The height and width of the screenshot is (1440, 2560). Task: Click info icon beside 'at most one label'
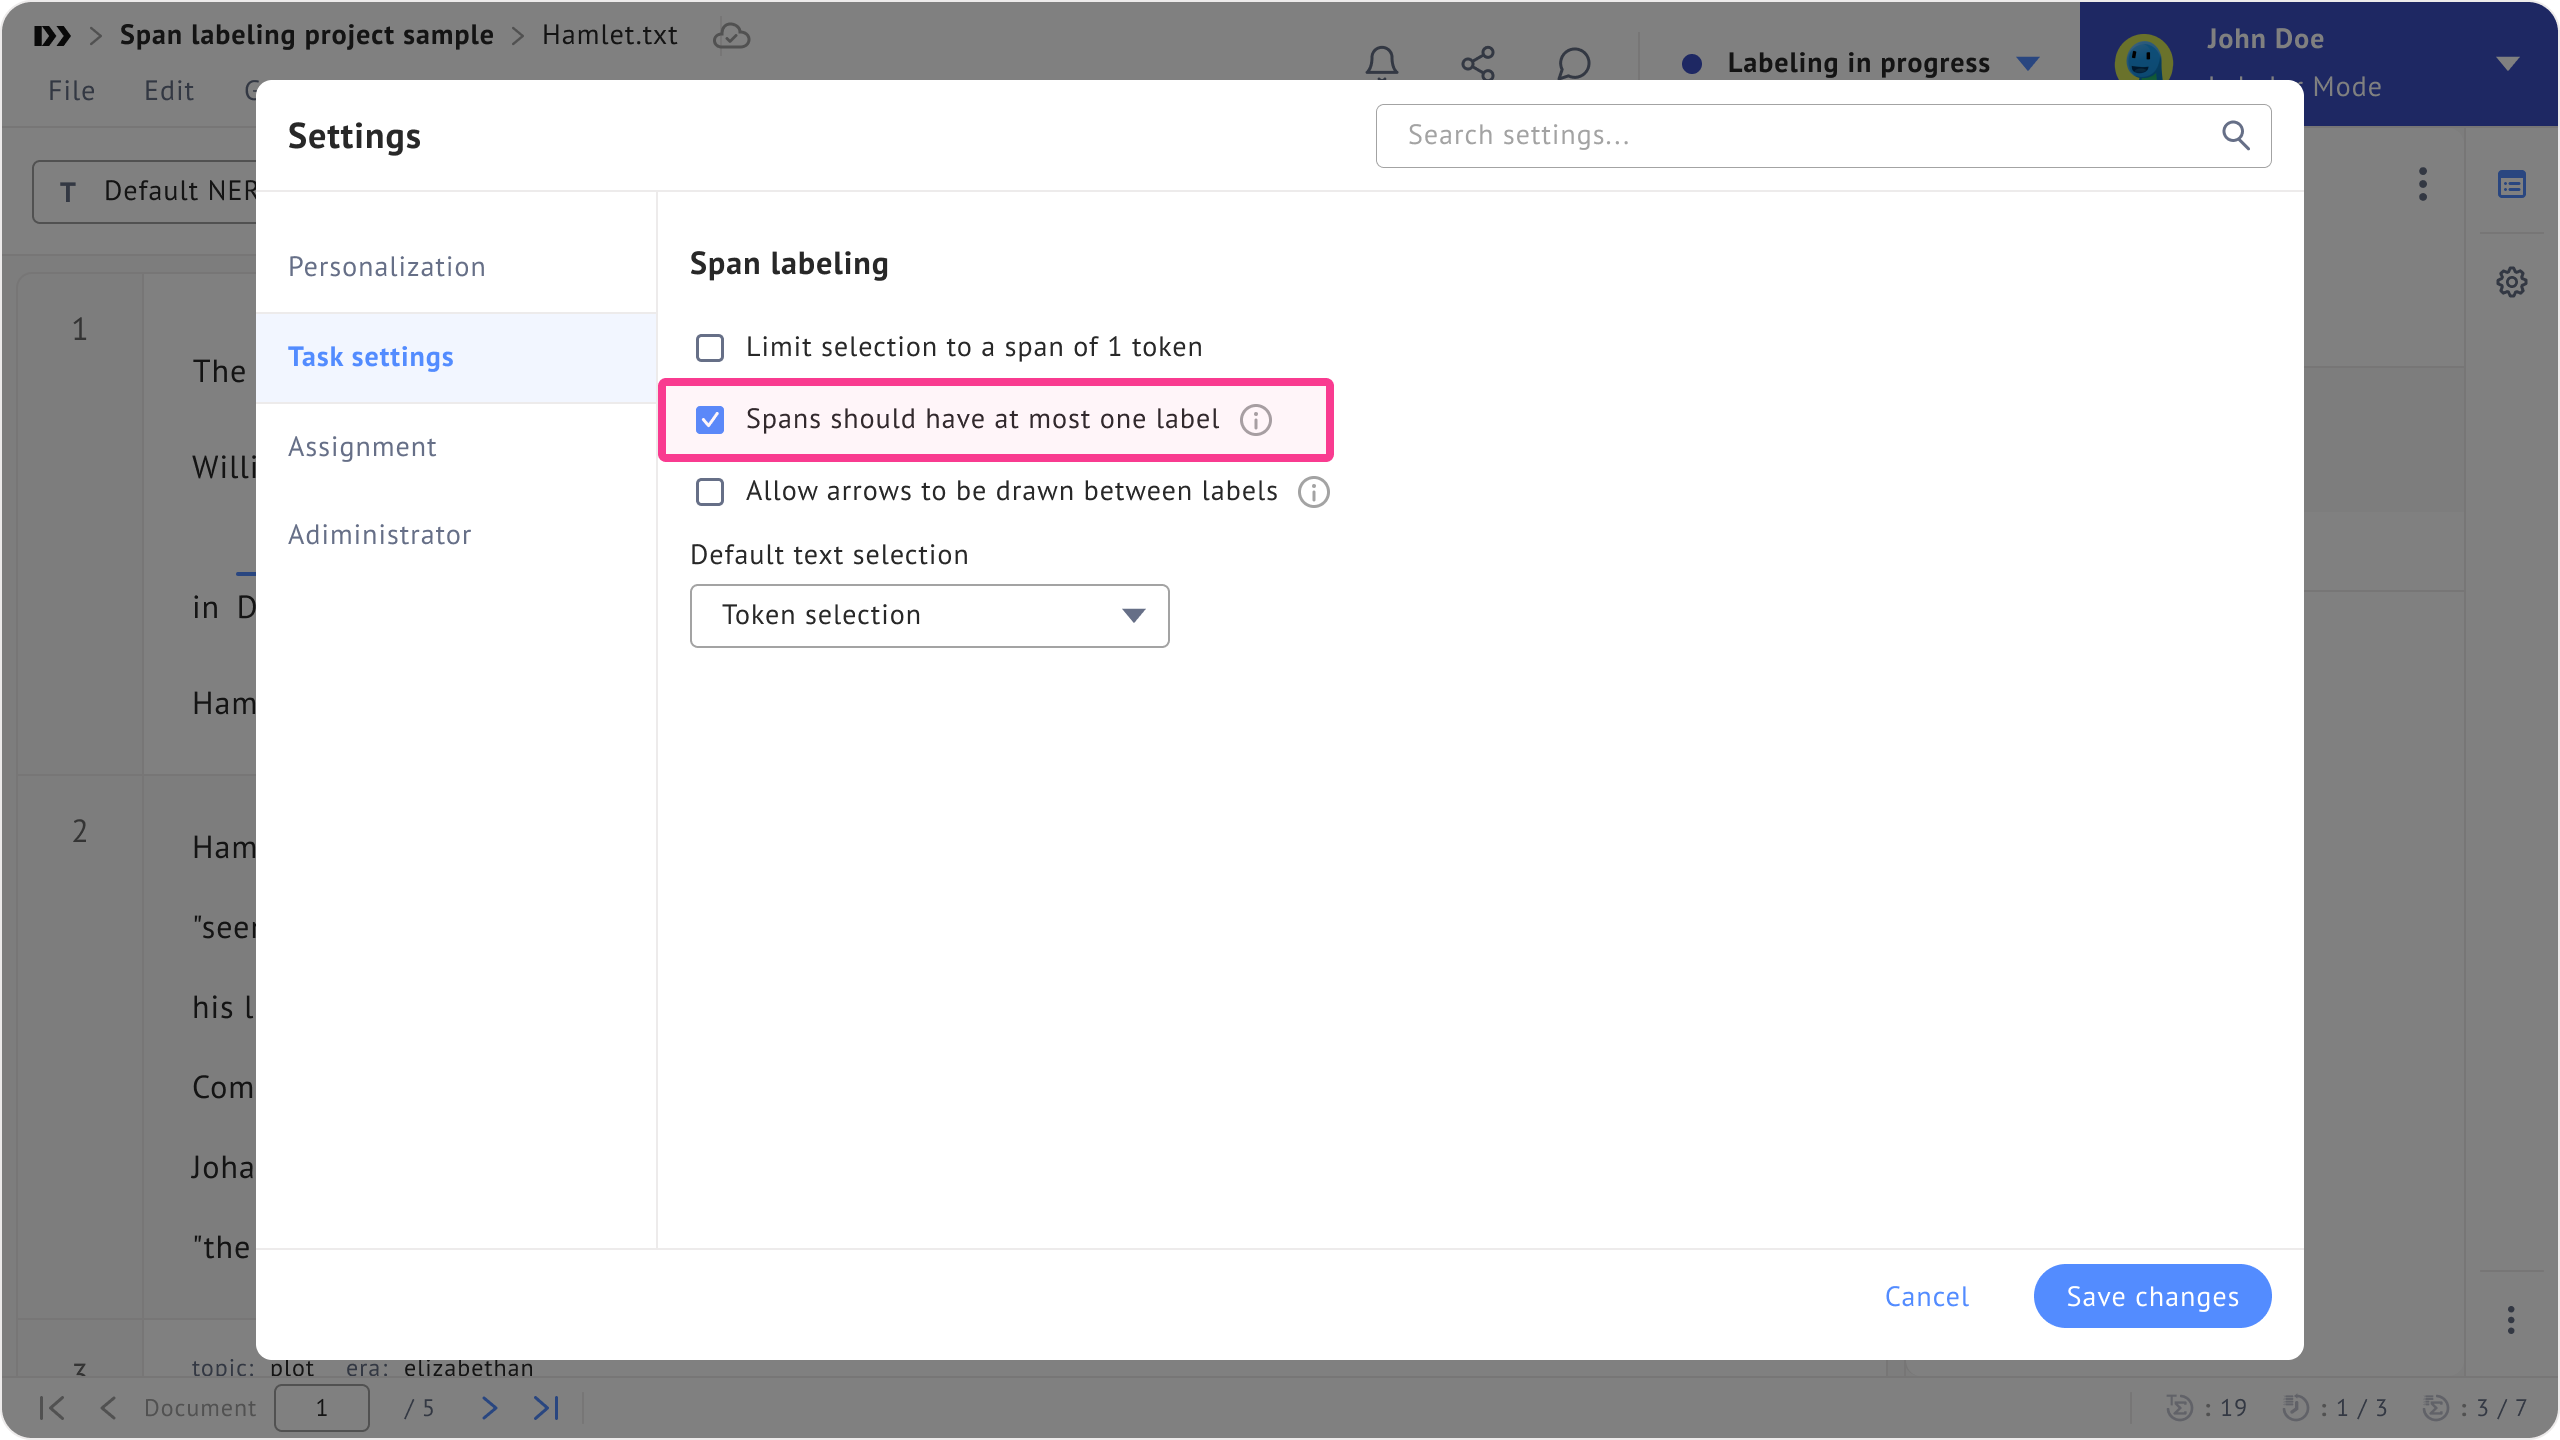click(x=1256, y=420)
